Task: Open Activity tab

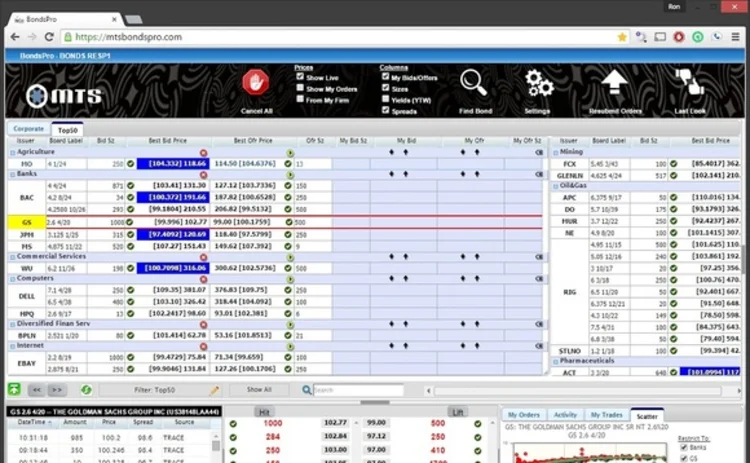Action: [565, 415]
